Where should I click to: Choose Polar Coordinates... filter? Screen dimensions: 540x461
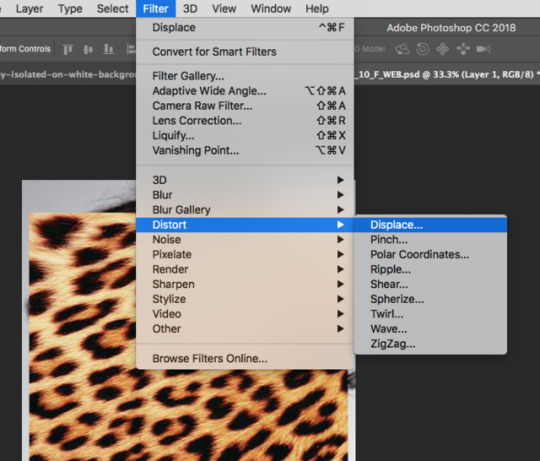[x=430, y=254]
